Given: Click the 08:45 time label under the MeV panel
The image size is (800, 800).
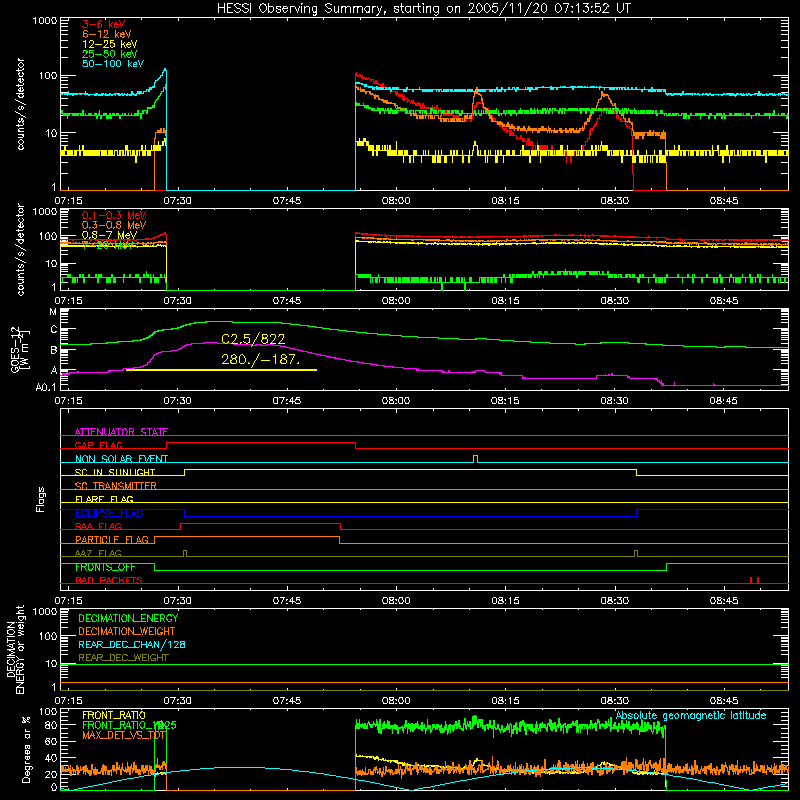Looking at the screenshot, I should click(x=723, y=301).
